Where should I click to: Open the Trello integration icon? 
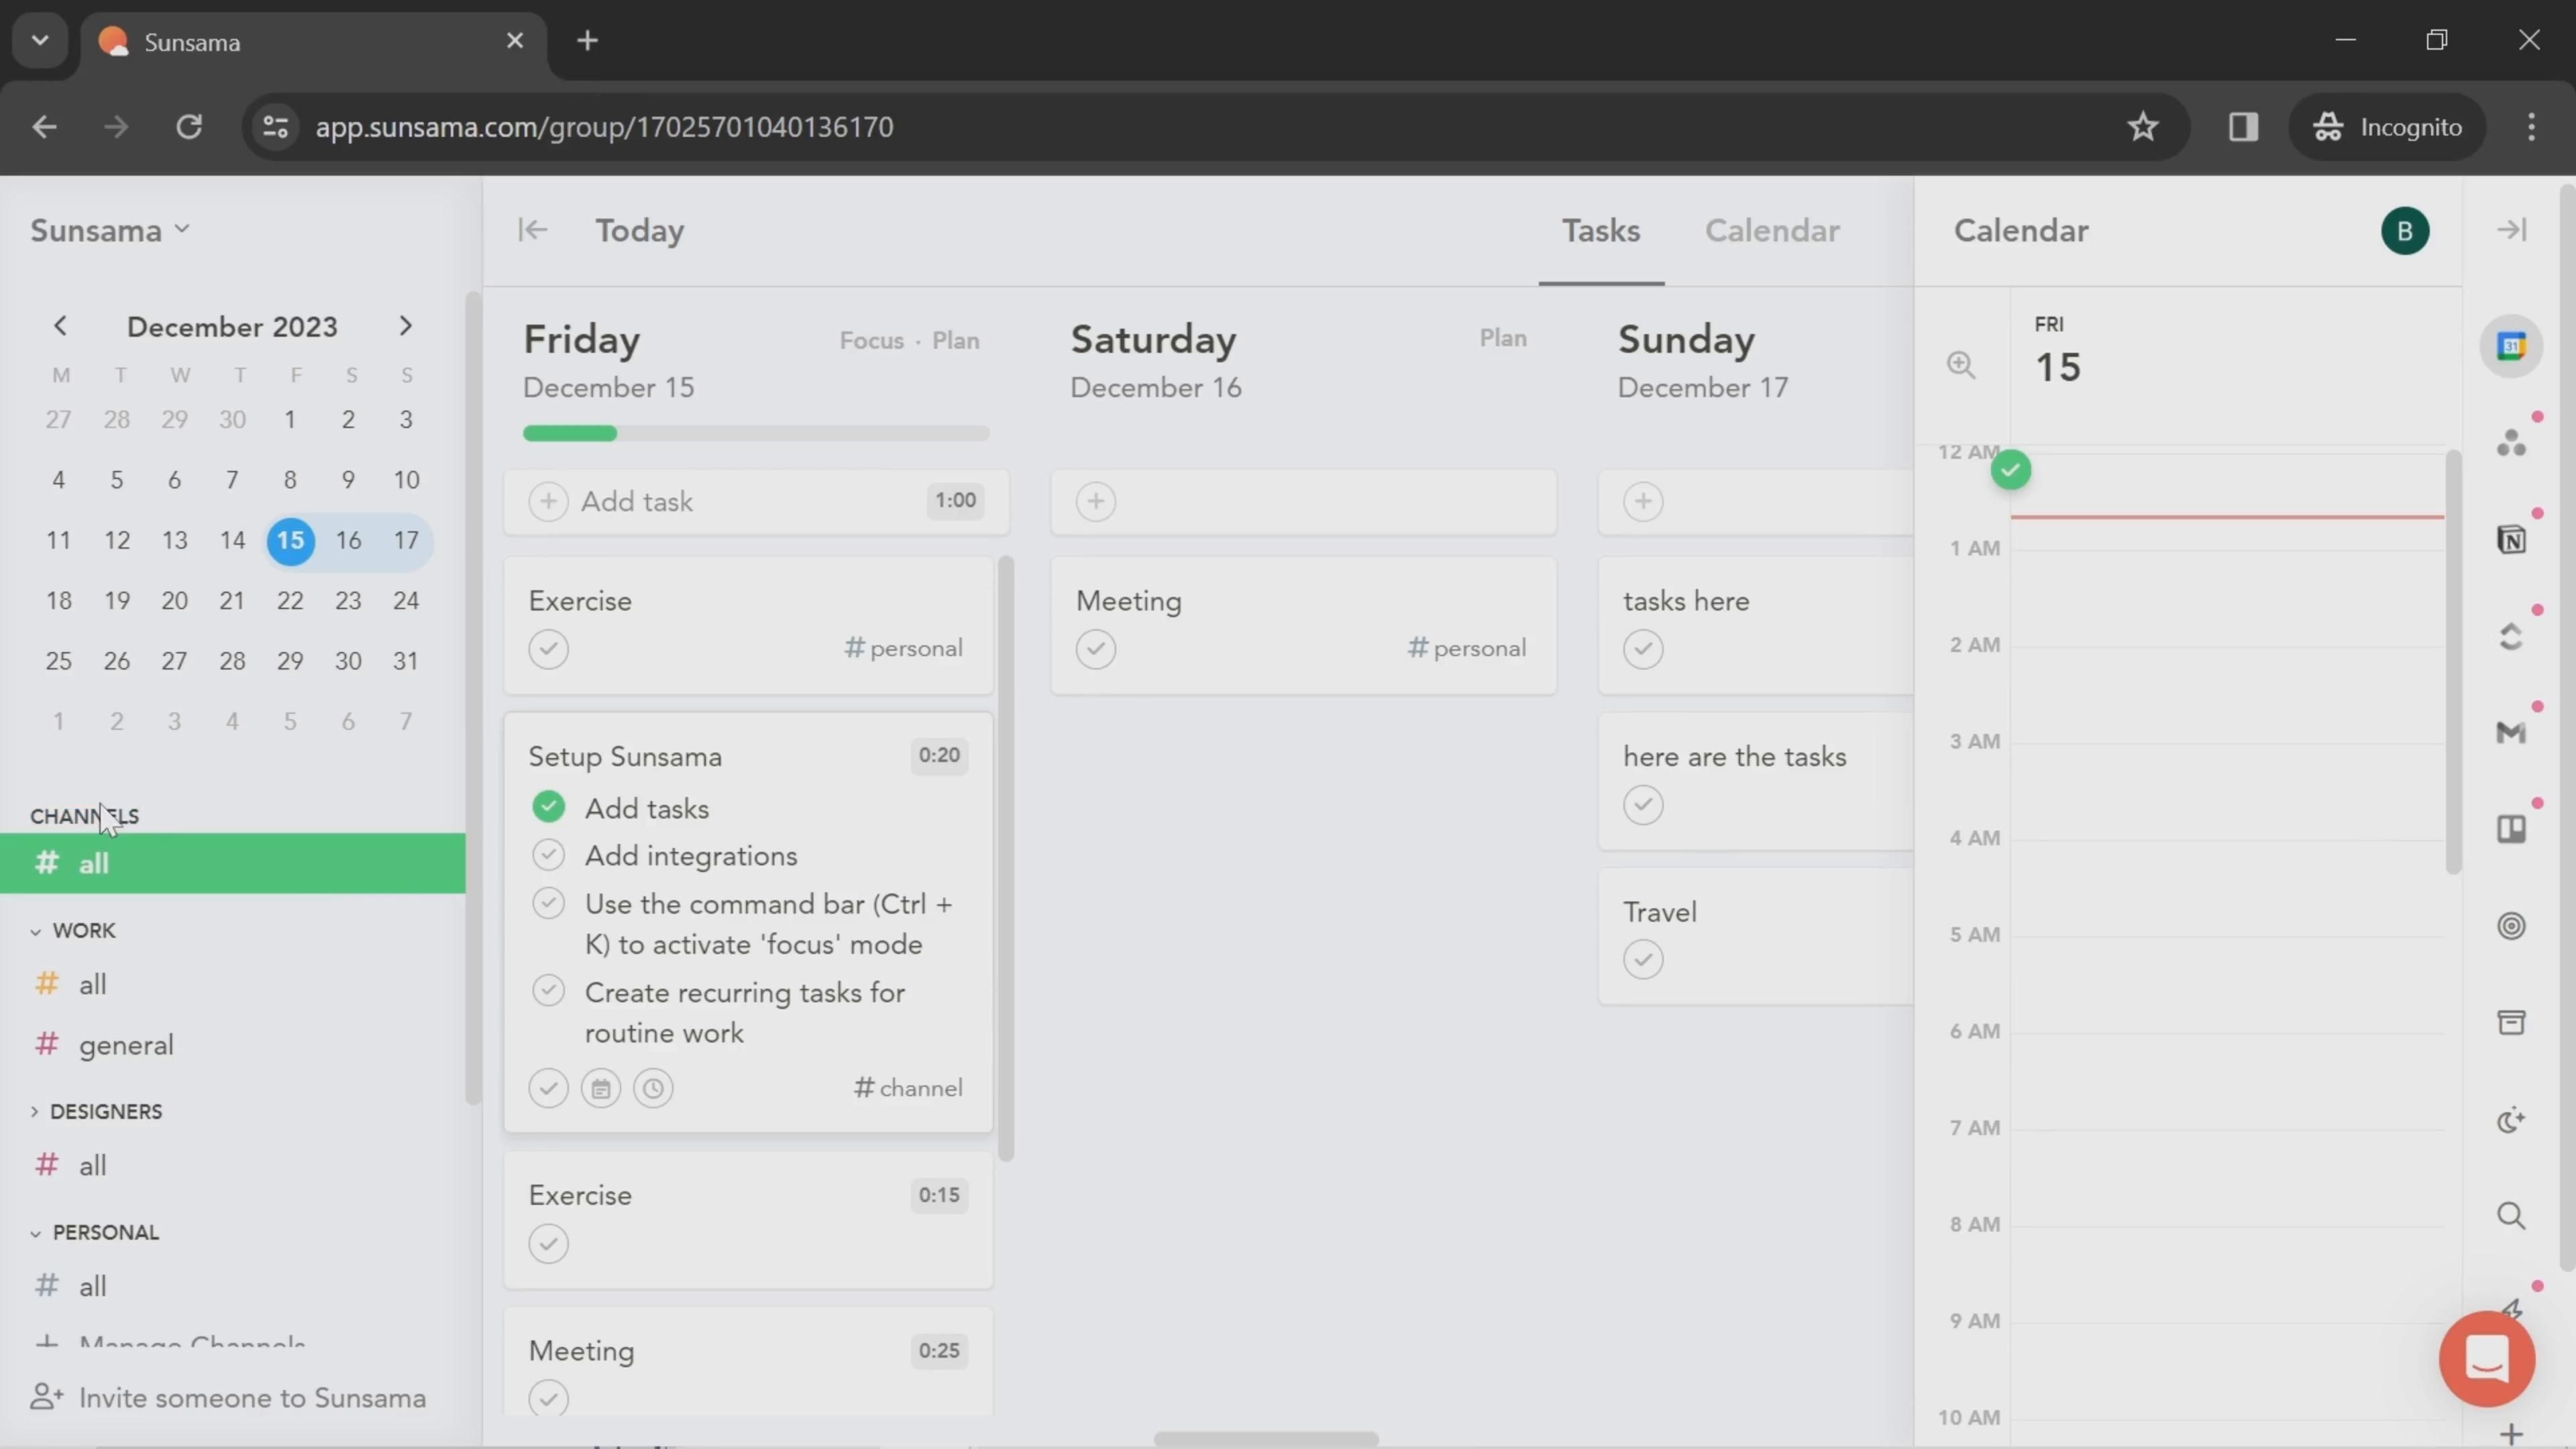(2511, 829)
